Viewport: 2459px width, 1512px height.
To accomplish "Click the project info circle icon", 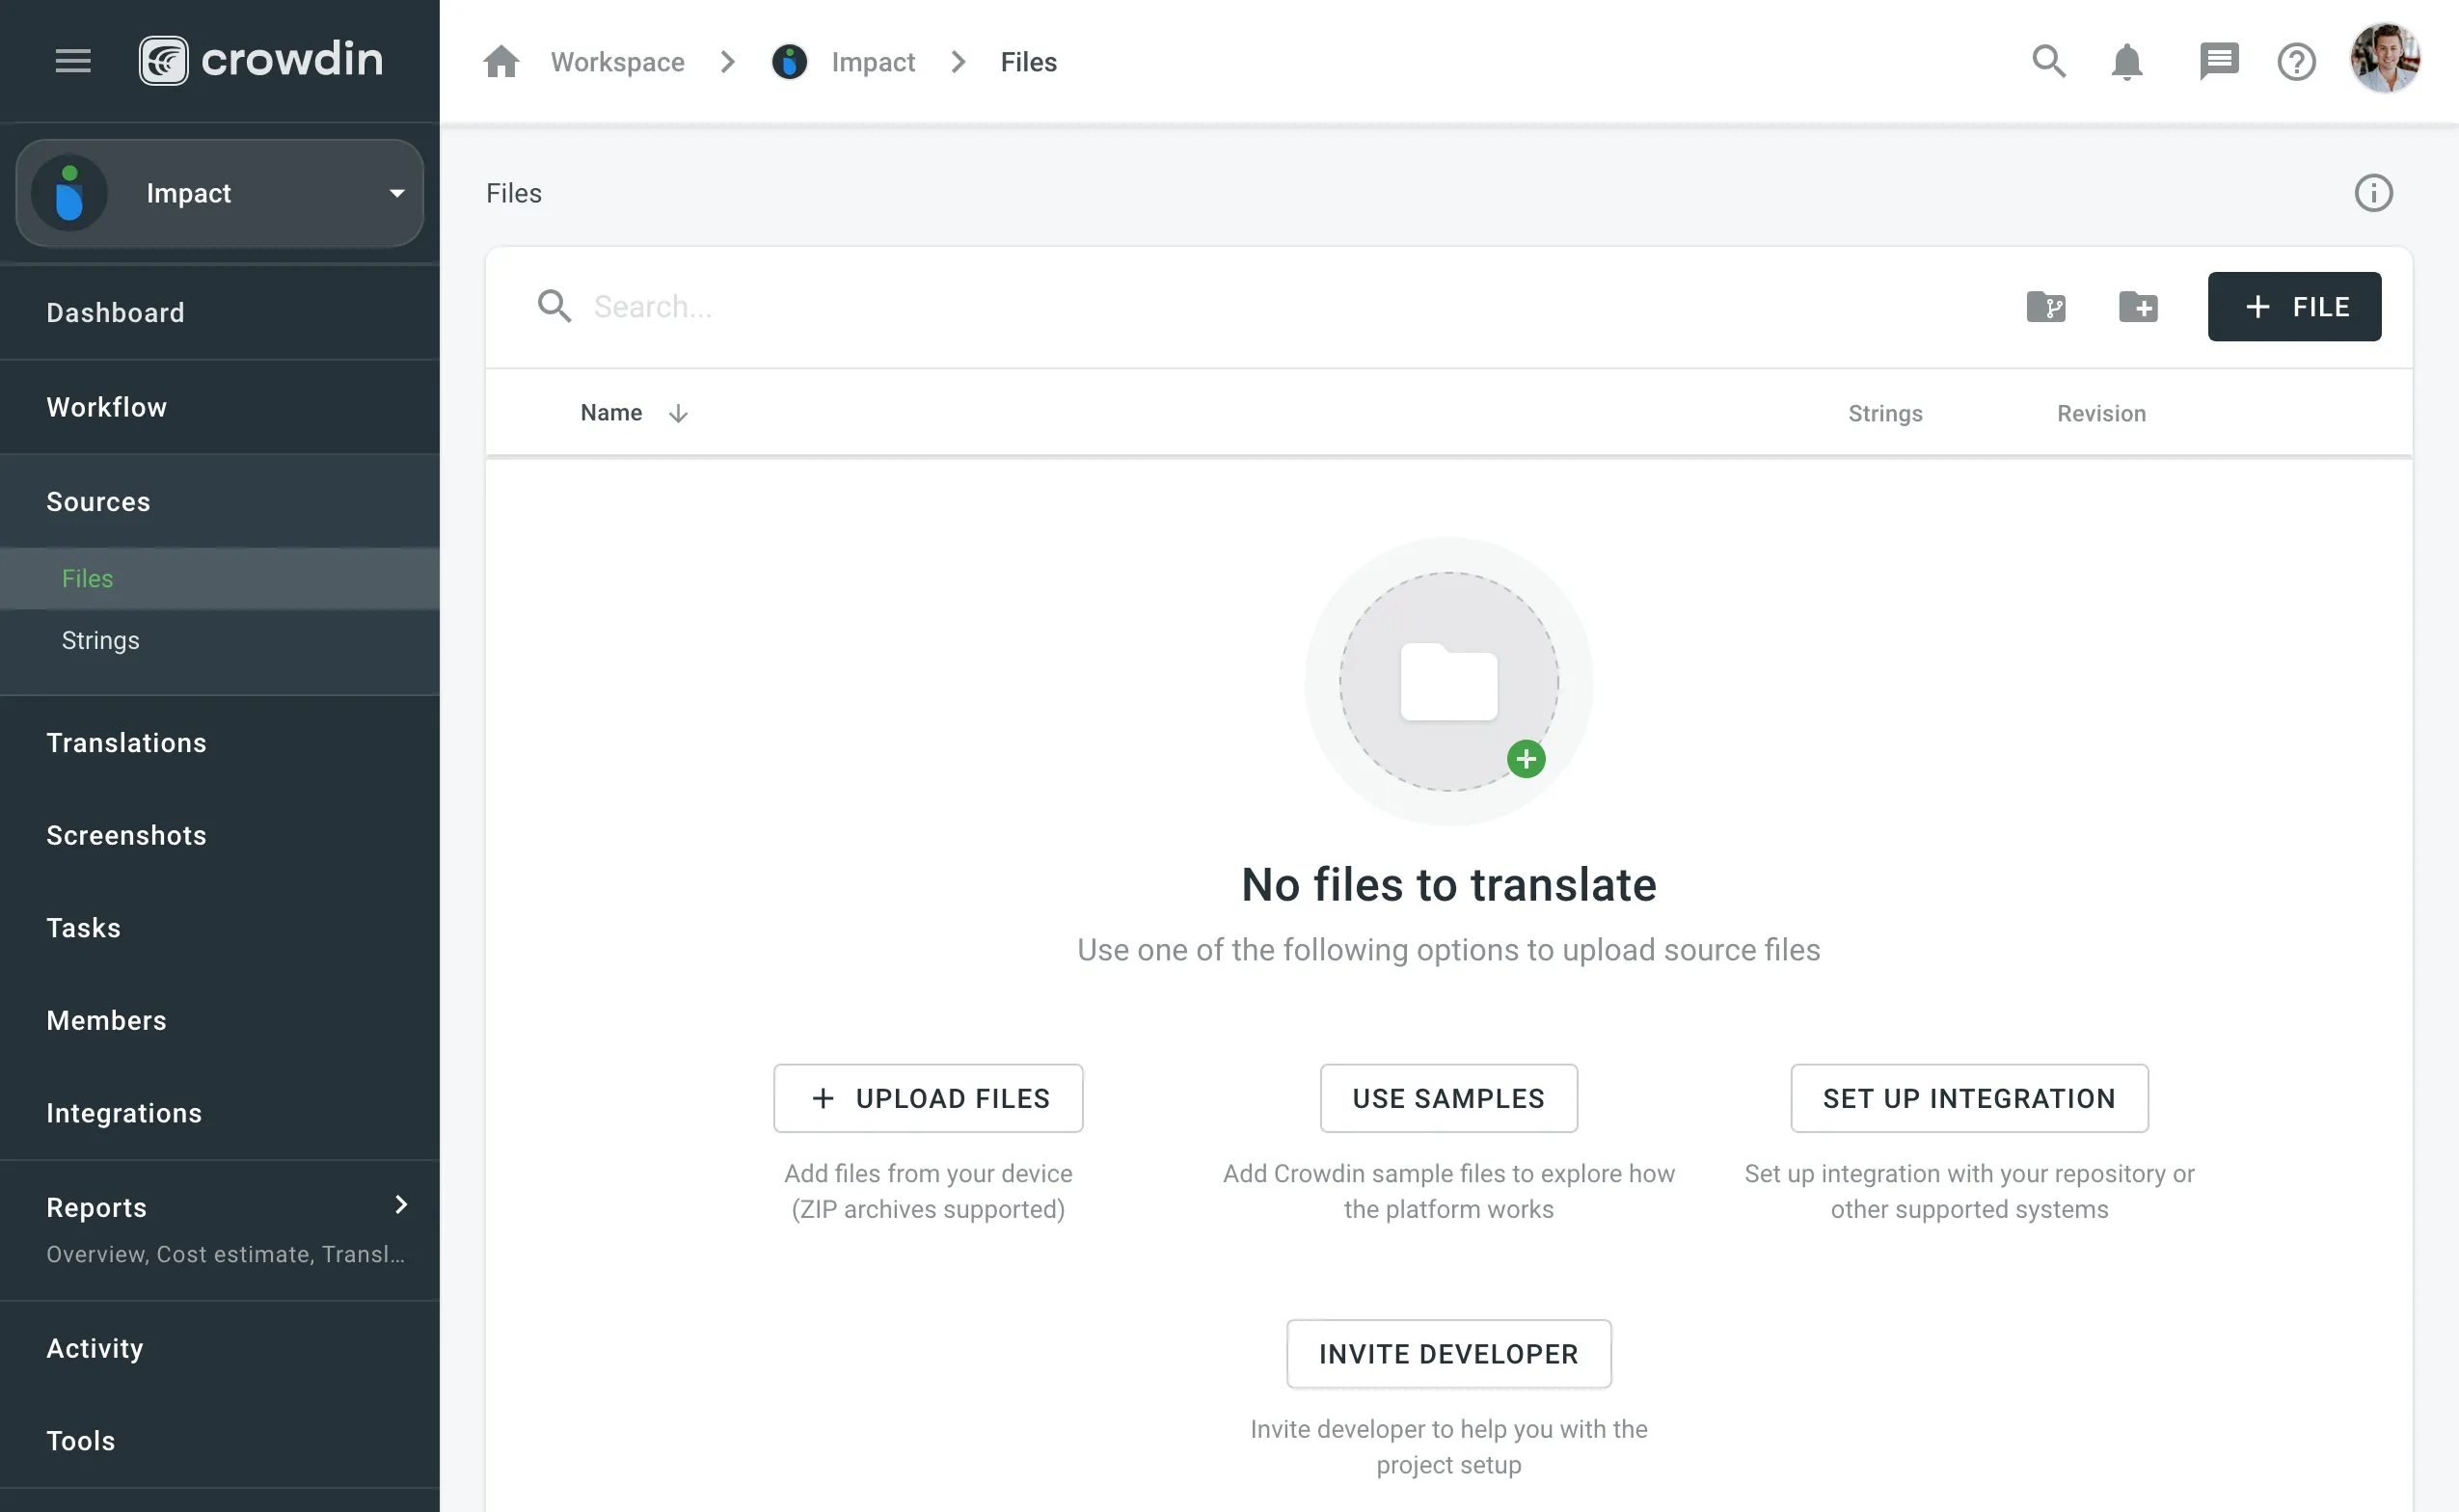I will pyautogui.click(x=2373, y=193).
